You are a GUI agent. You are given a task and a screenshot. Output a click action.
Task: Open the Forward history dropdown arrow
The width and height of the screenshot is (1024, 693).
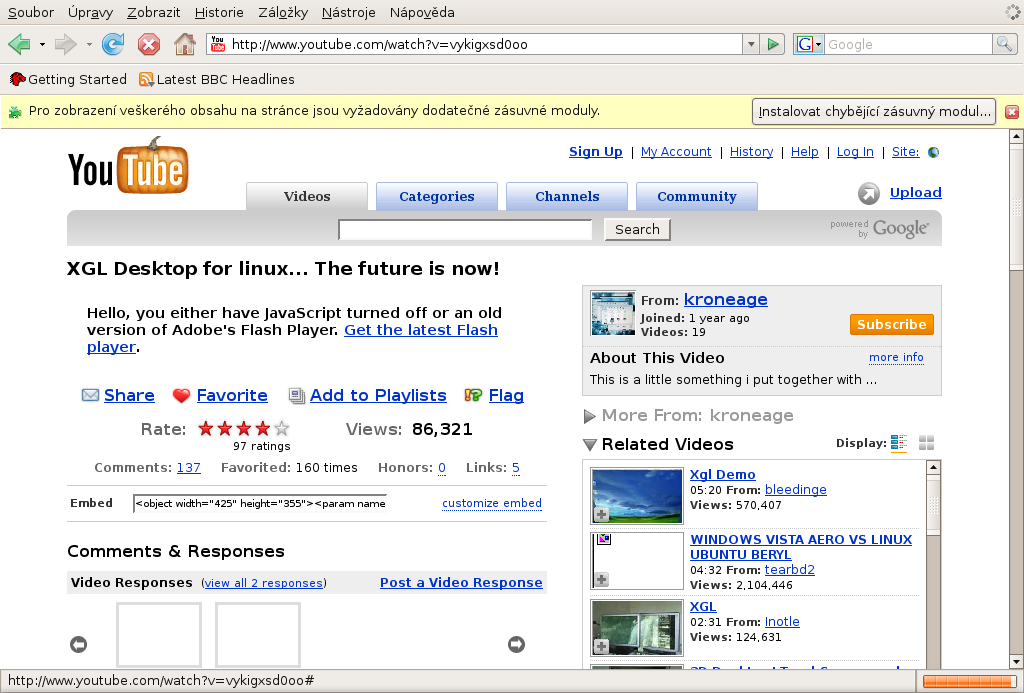(x=89, y=44)
